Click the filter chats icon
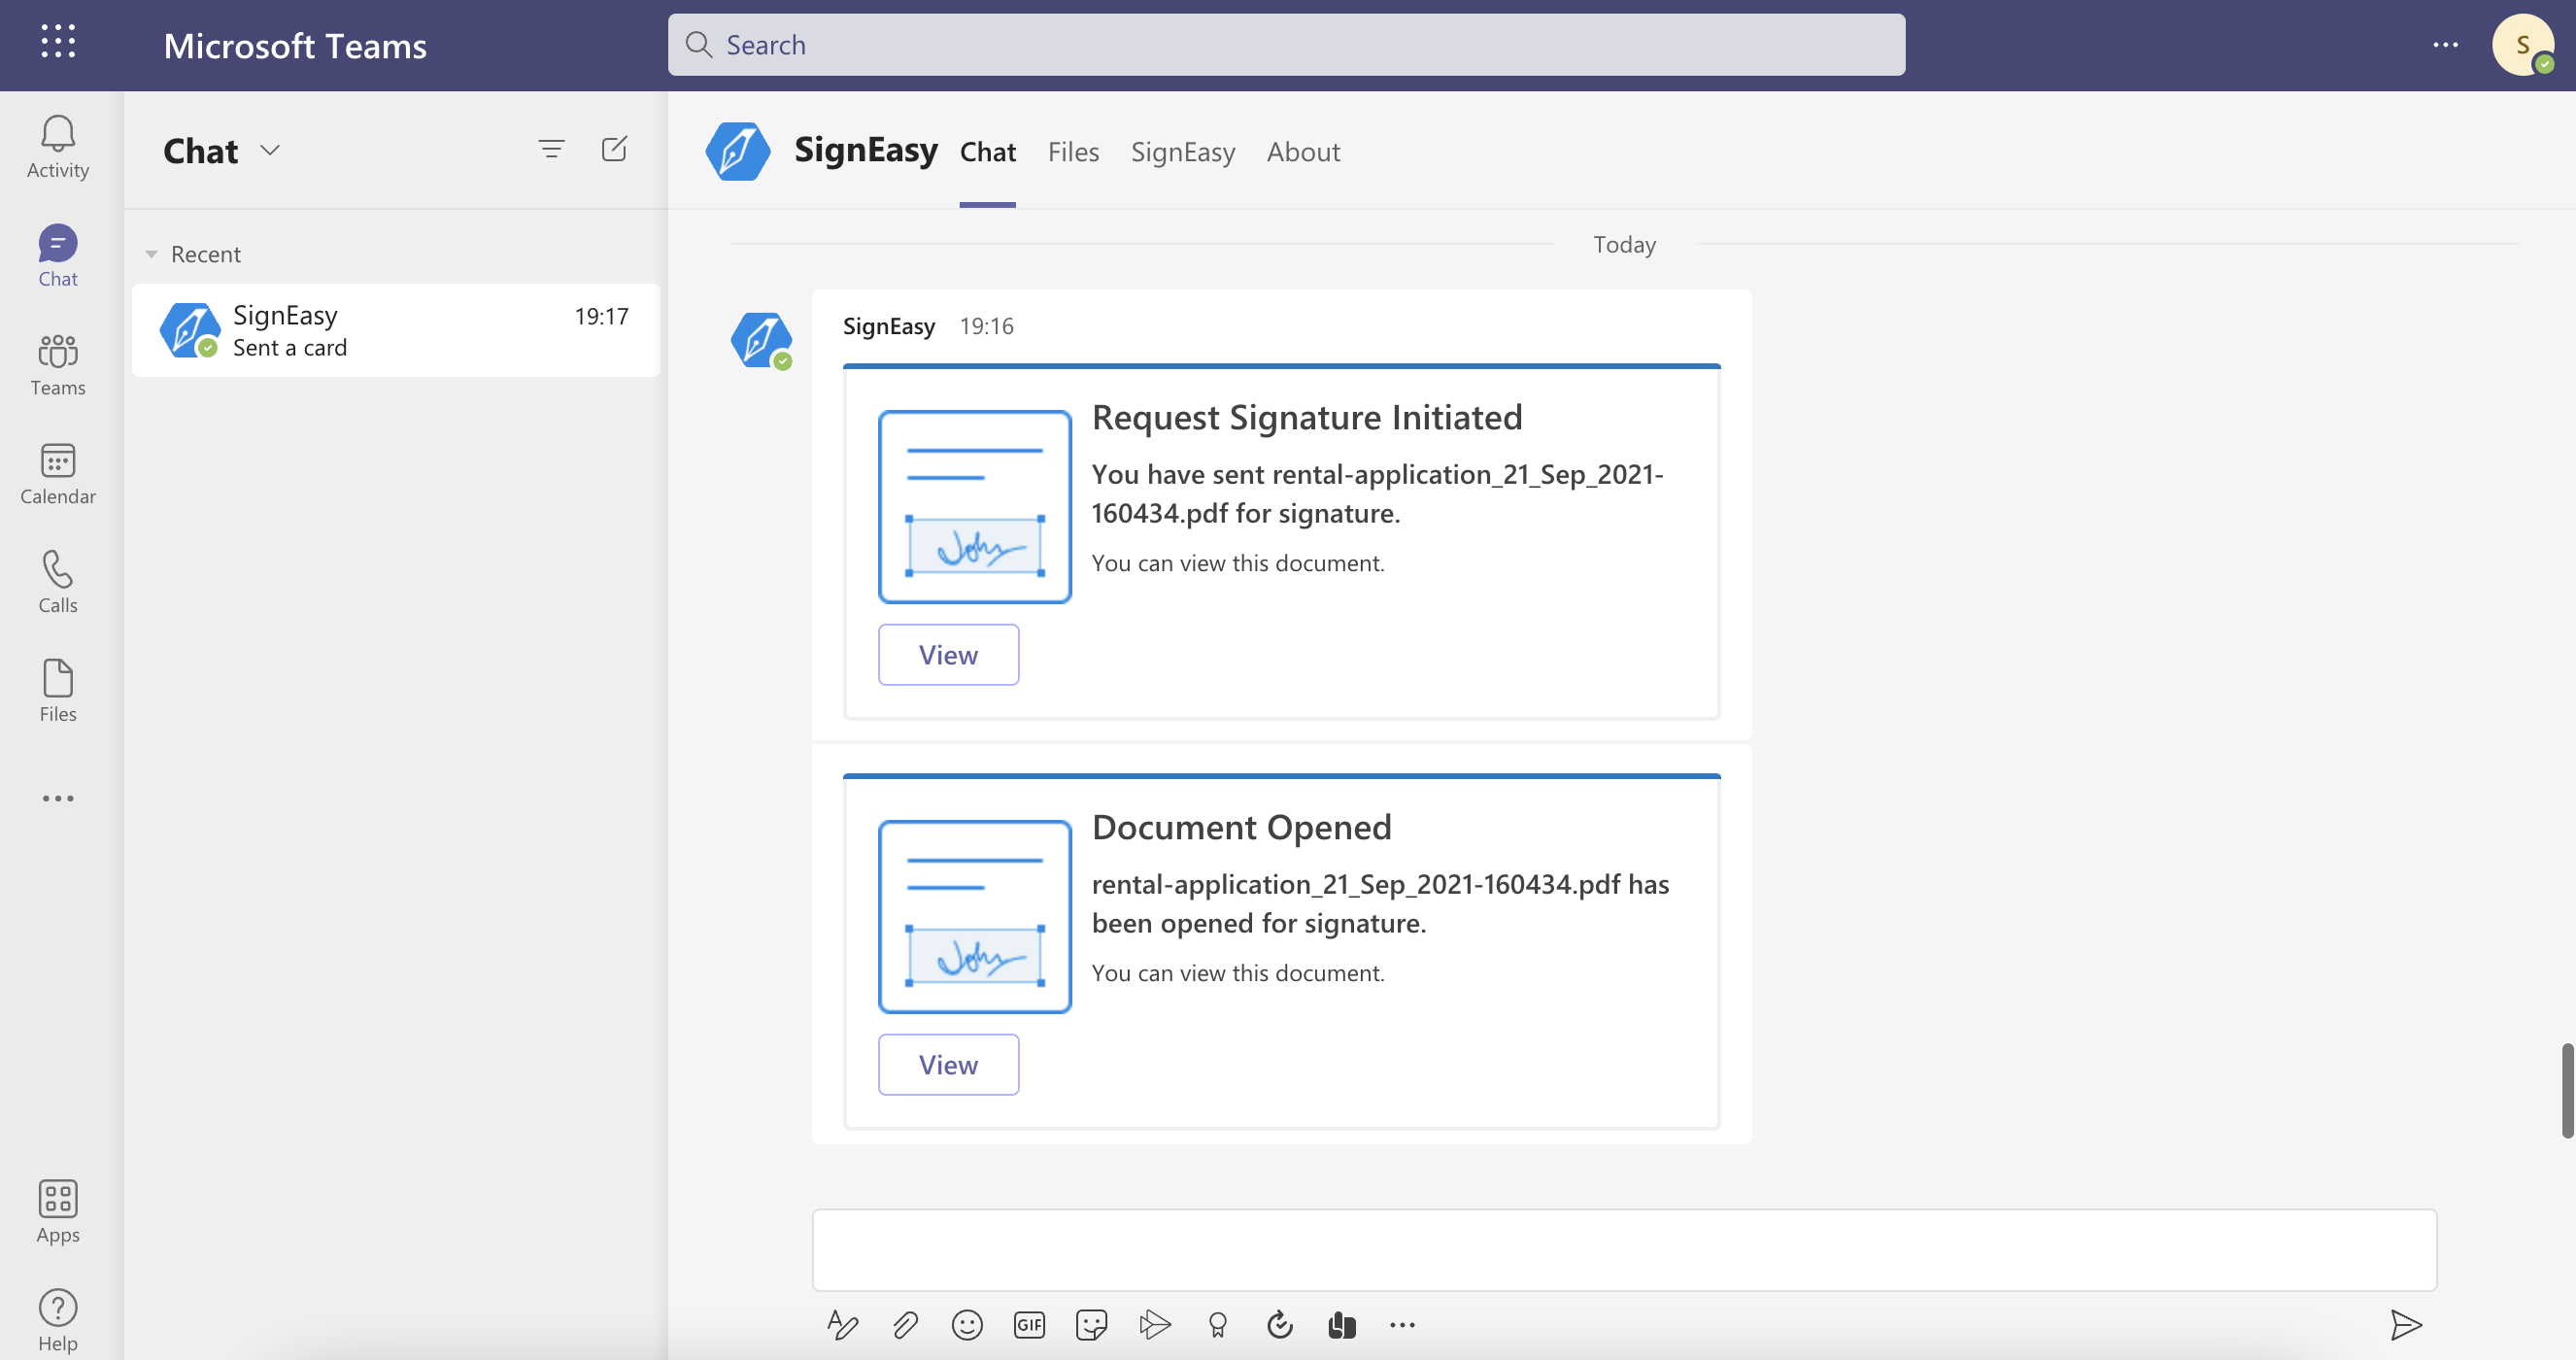The image size is (2576, 1360). [552, 150]
